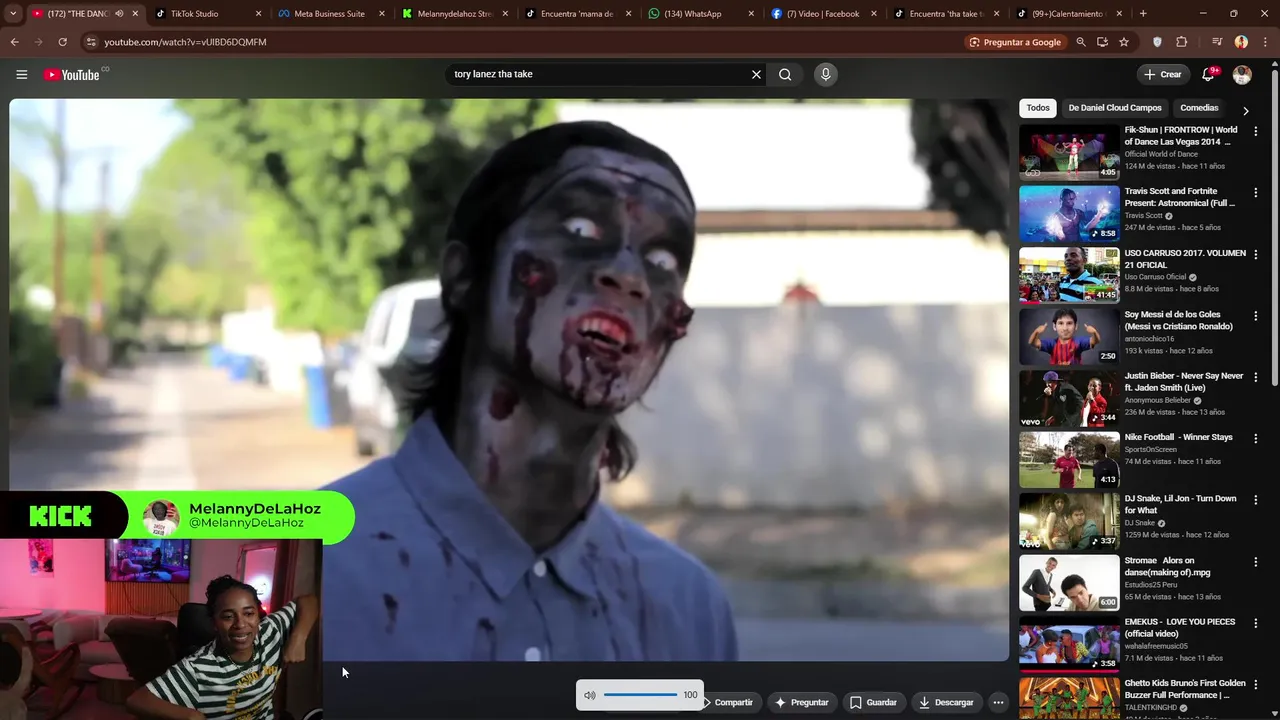The image size is (1280, 720).
Task: View site information icon in address bar
Action: [90, 42]
